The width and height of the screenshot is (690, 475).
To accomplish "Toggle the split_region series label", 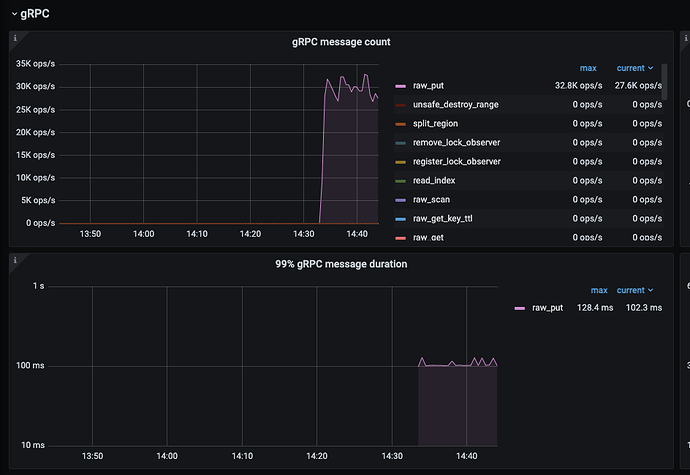I will coord(435,123).
